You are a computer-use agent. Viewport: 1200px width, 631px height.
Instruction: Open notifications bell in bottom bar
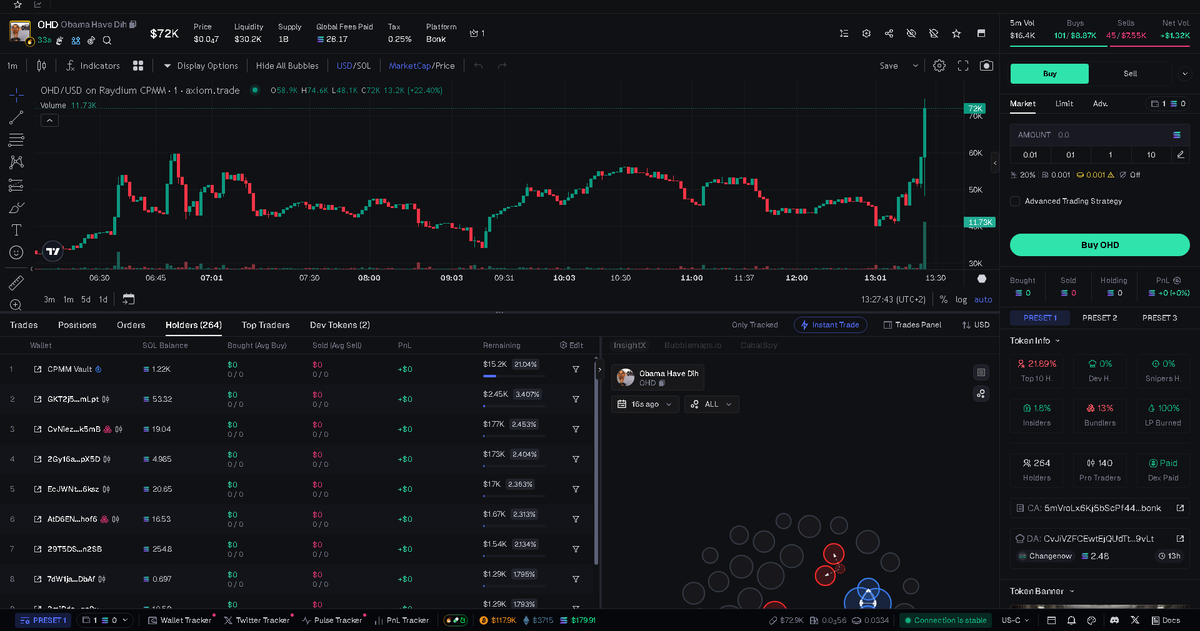[x=1072, y=620]
